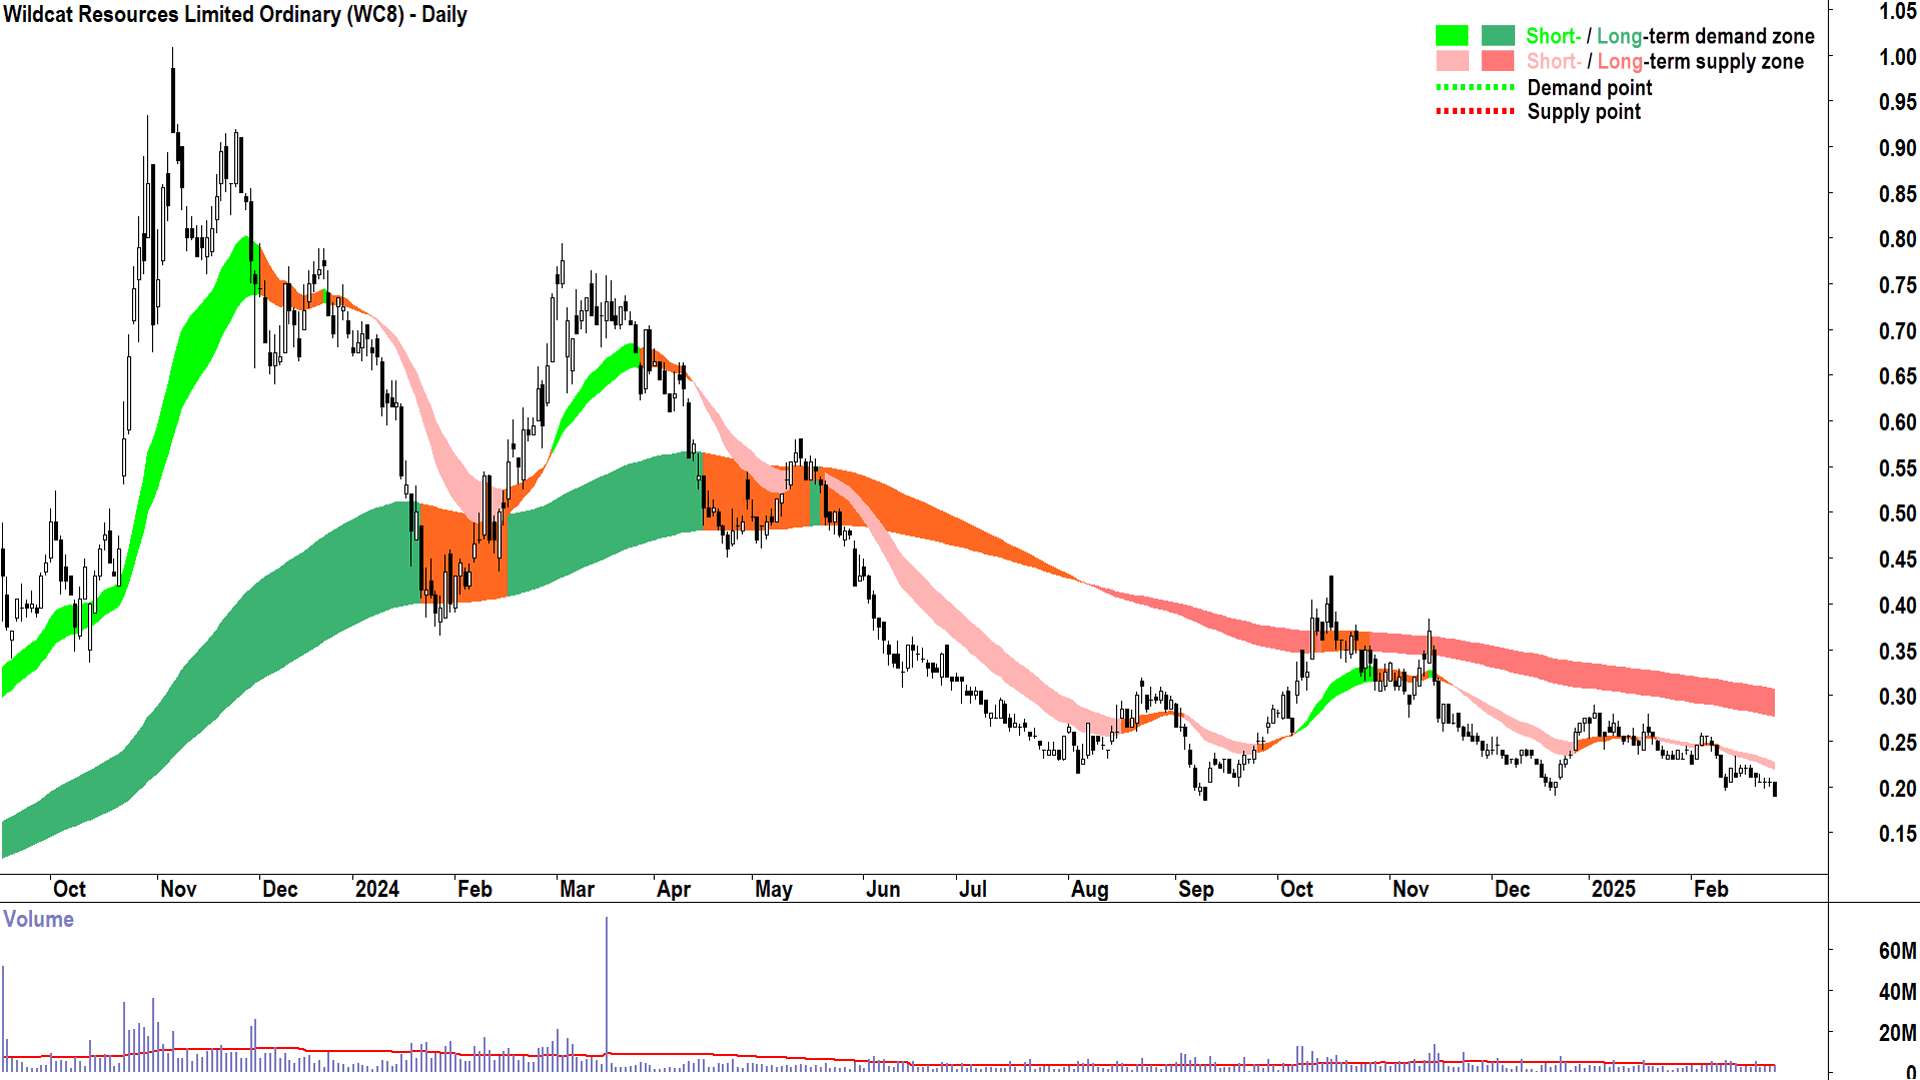Screen dimensions: 1920x1080
Task: Click the 0.20 price axis label
Action: [1897, 789]
